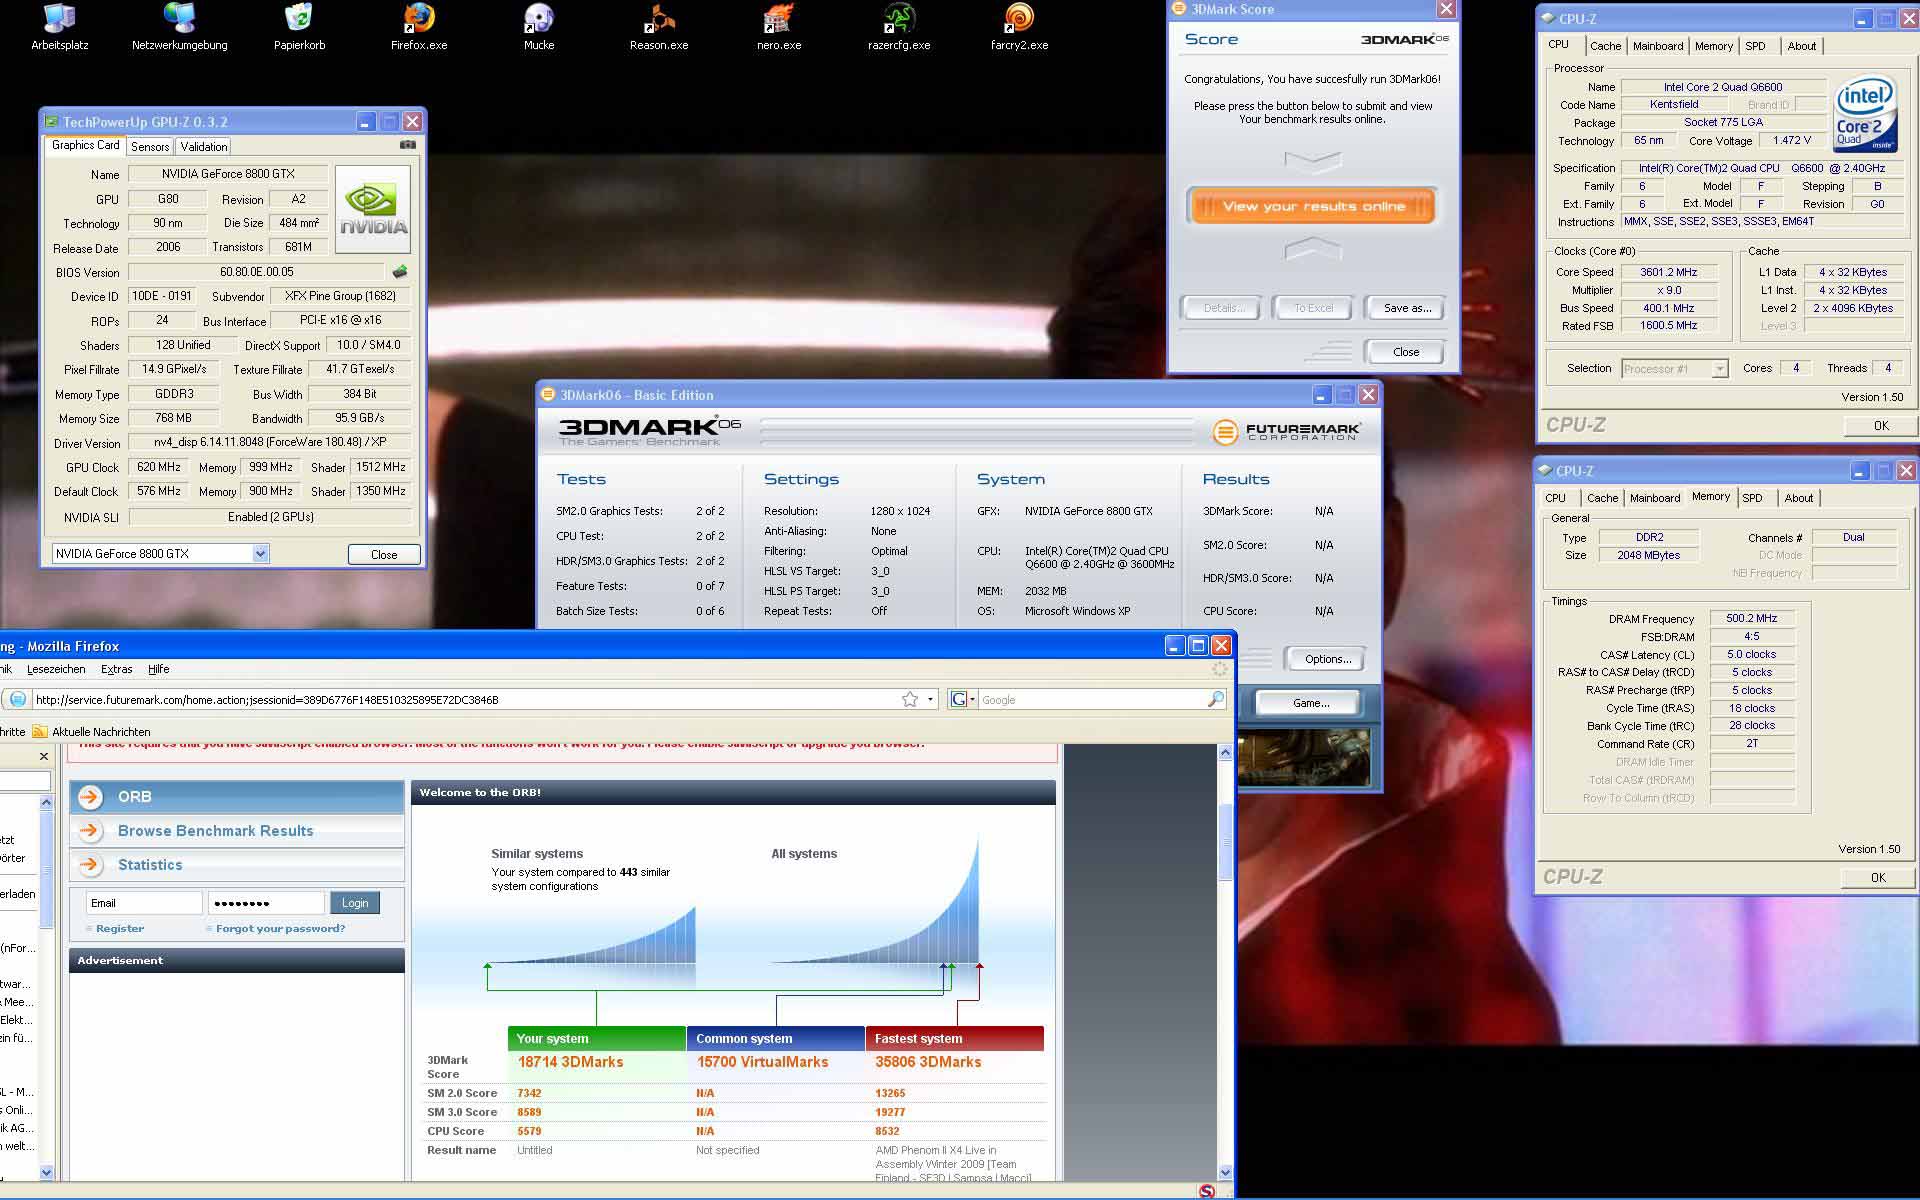The image size is (1920, 1200).
Task: Click the Login button on ORB page
Action: pyautogui.click(x=355, y=903)
